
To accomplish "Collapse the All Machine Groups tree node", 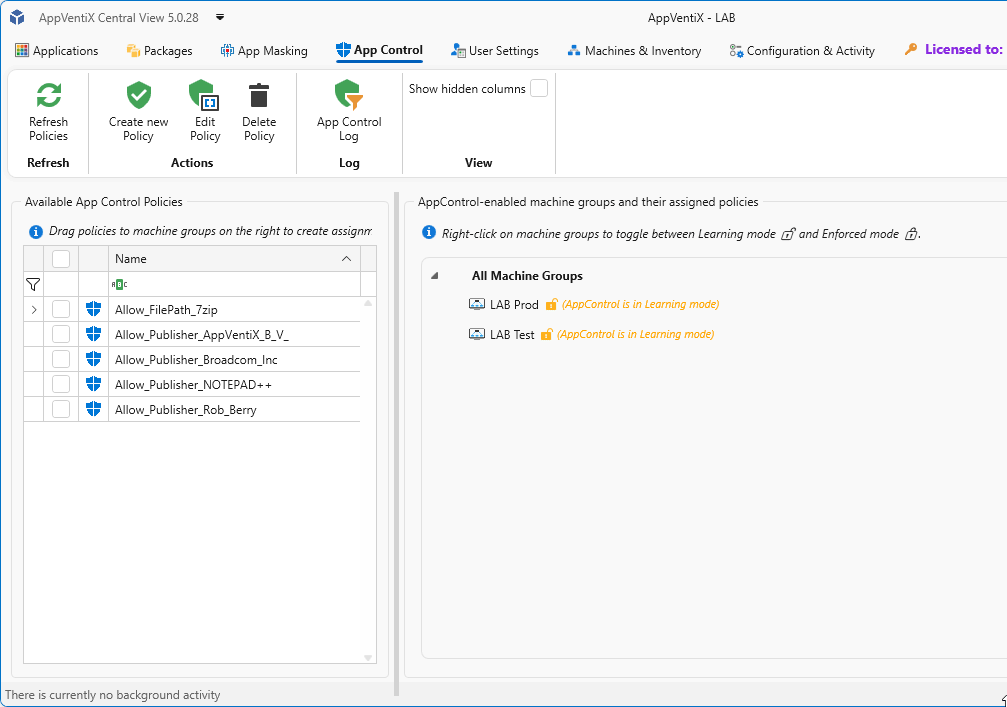I will (x=435, y=275).
